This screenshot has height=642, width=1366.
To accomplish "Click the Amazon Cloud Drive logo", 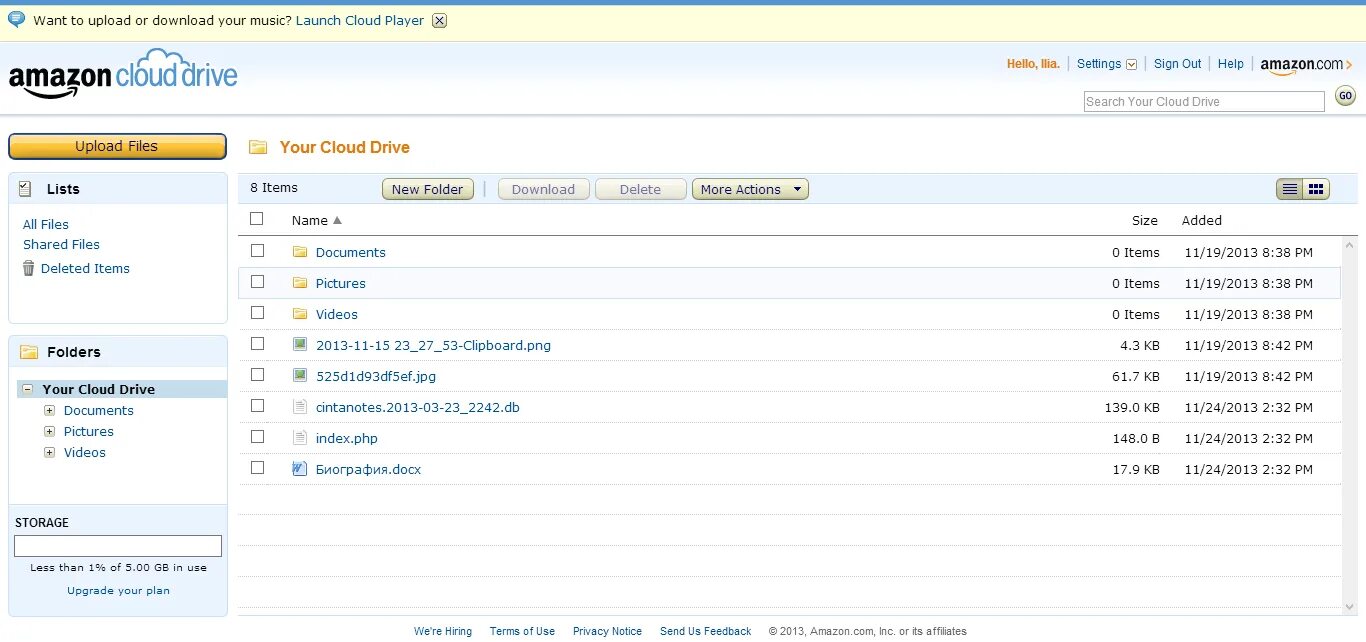I will click(x=123, y=74).
